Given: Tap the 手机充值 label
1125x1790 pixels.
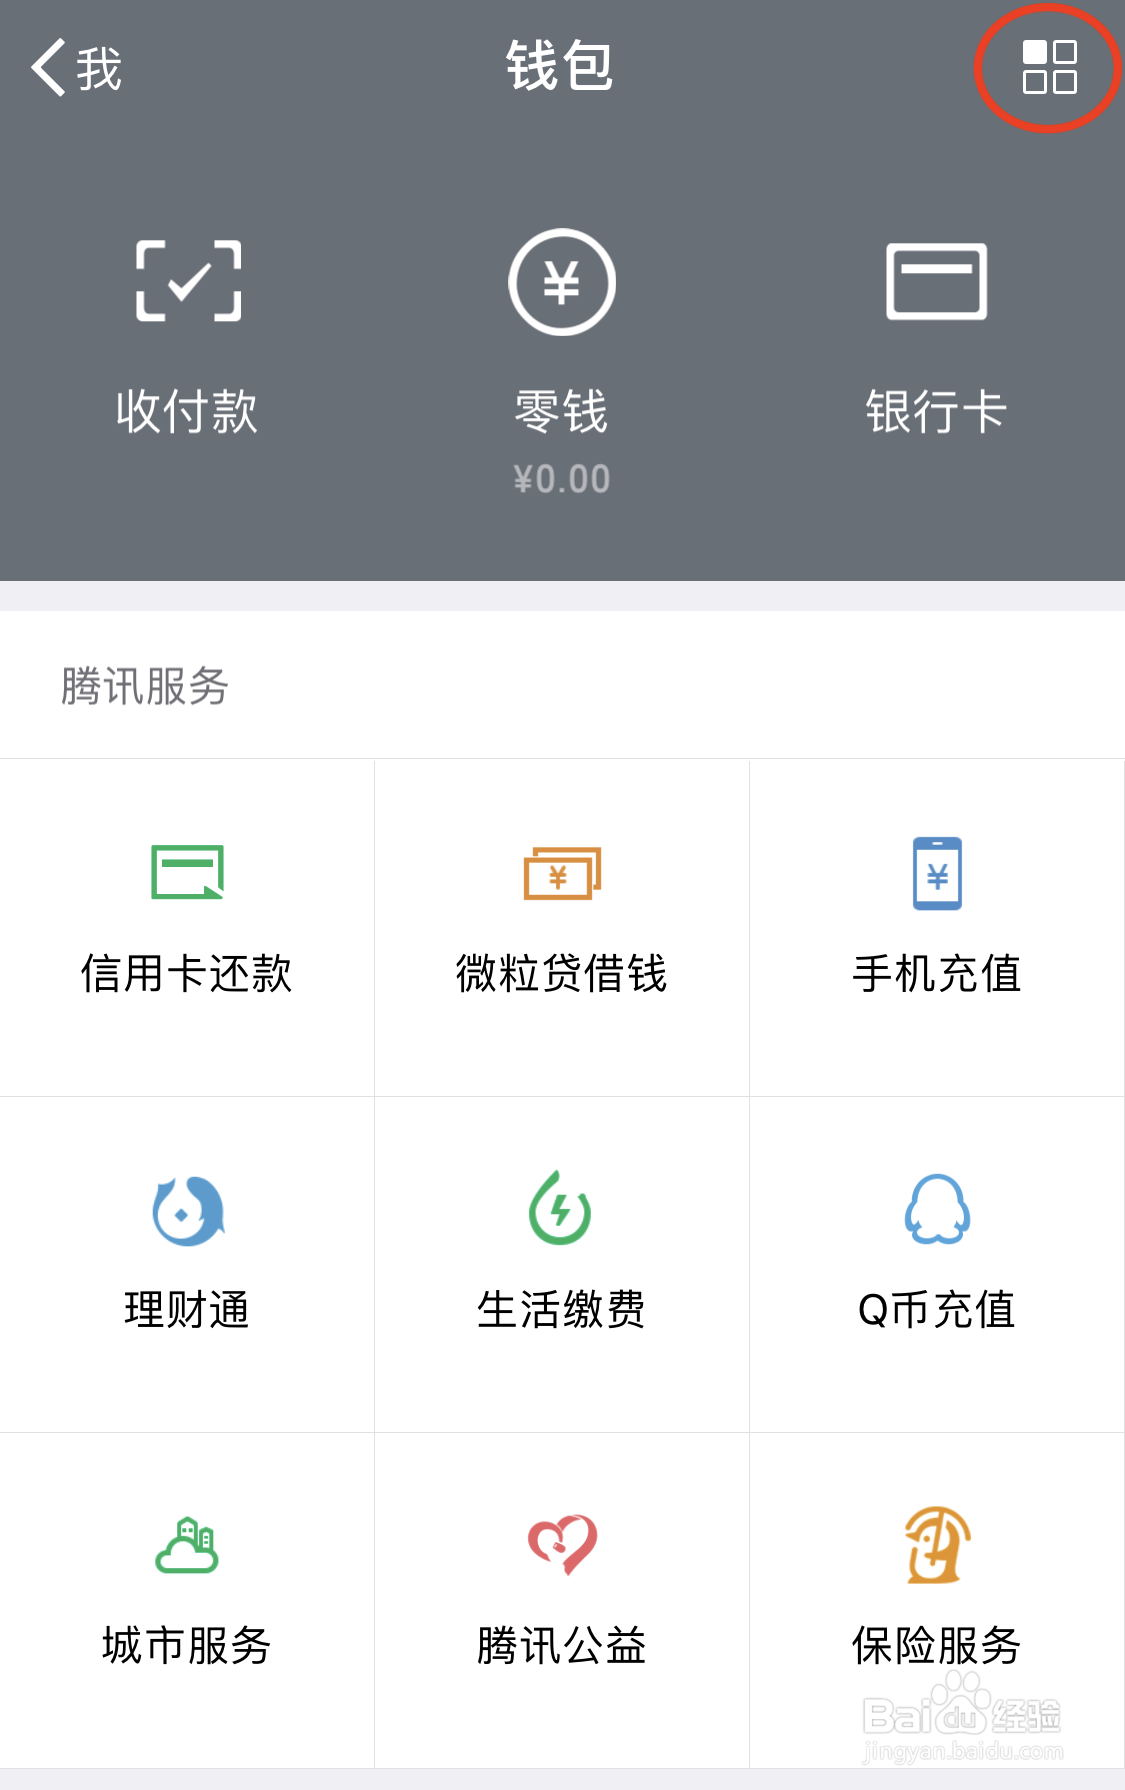Looking at the screenshot, I should (x=937, y=973).
